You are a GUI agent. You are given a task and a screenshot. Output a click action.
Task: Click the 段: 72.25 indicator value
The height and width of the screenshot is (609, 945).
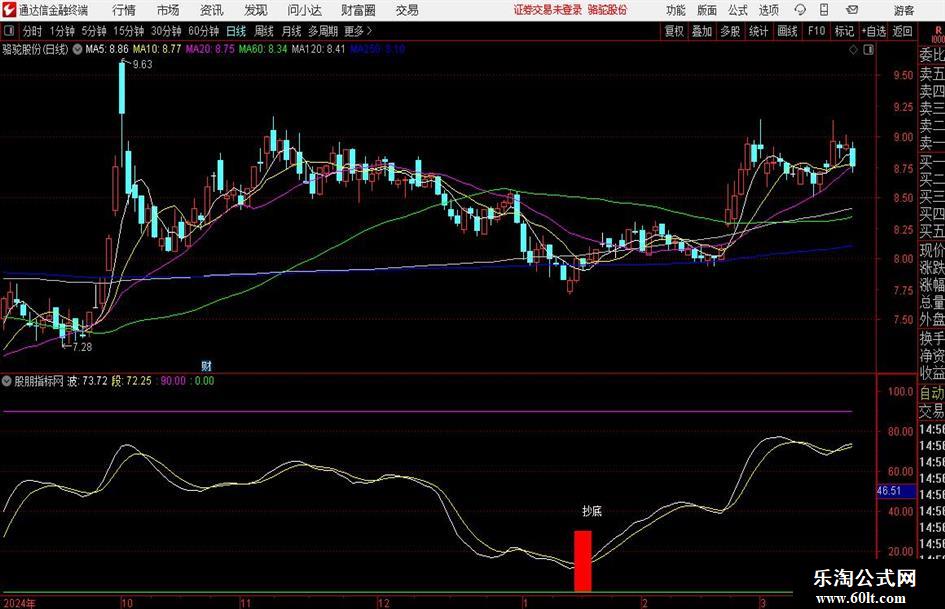pyautogui.click(x=131, y=381)
